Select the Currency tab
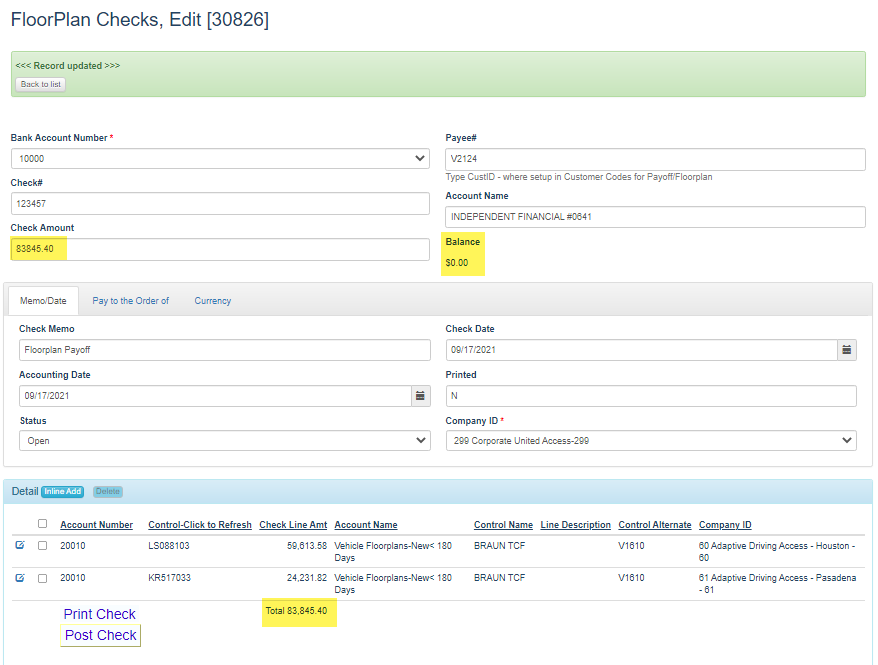878x665 pixels. click(x=213, y=301)
